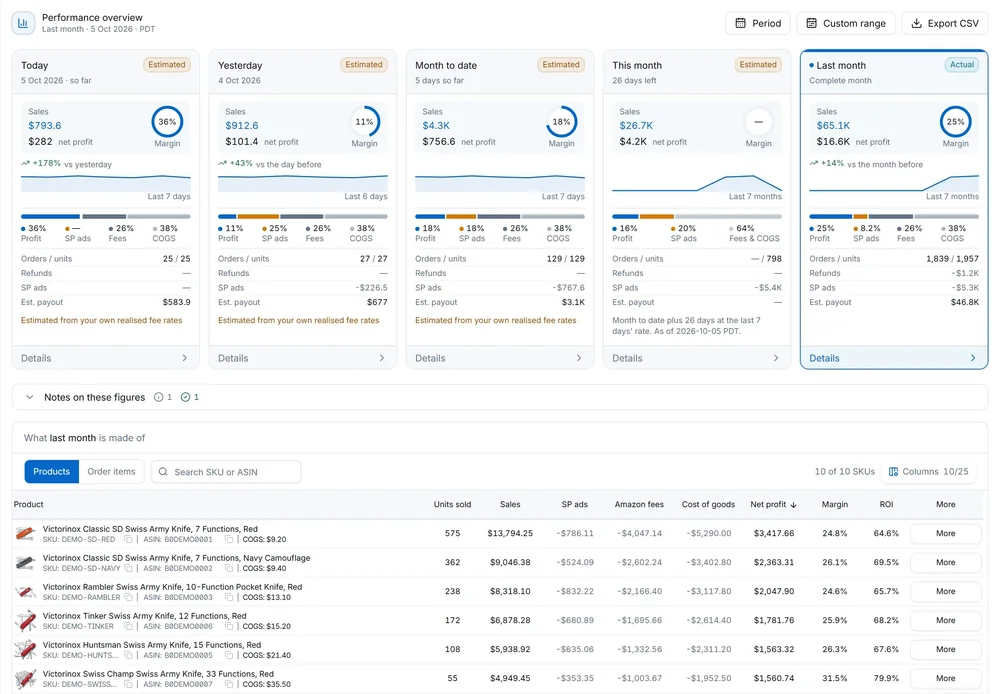Sort by the ROI column header

click(886, 505)
